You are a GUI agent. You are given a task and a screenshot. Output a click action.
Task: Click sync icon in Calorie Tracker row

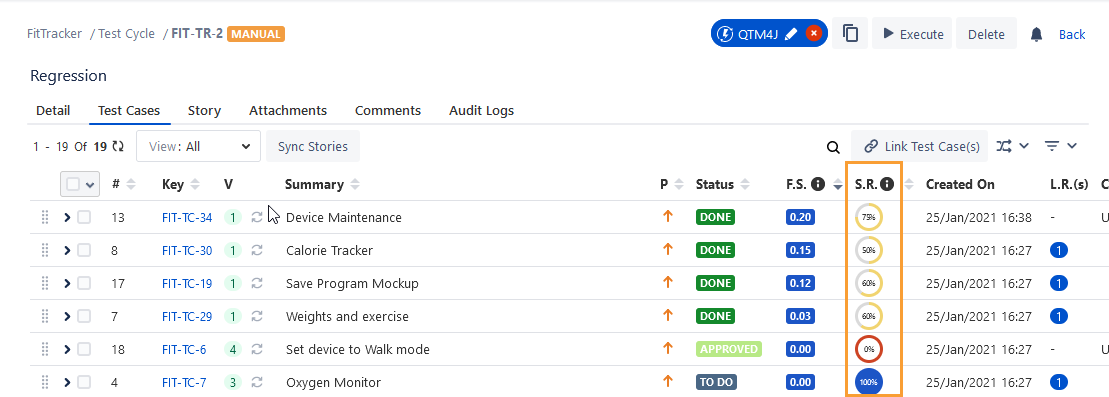pyautogui.click(x=257, y=250)
